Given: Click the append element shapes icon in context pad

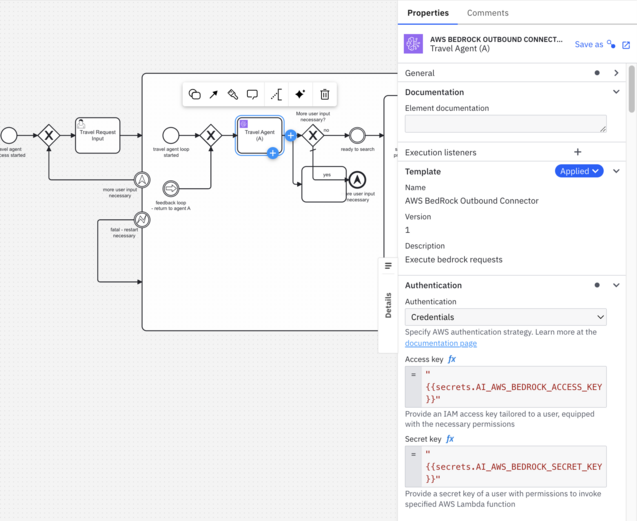Looking at the screenshot, I should coord(195,94).
